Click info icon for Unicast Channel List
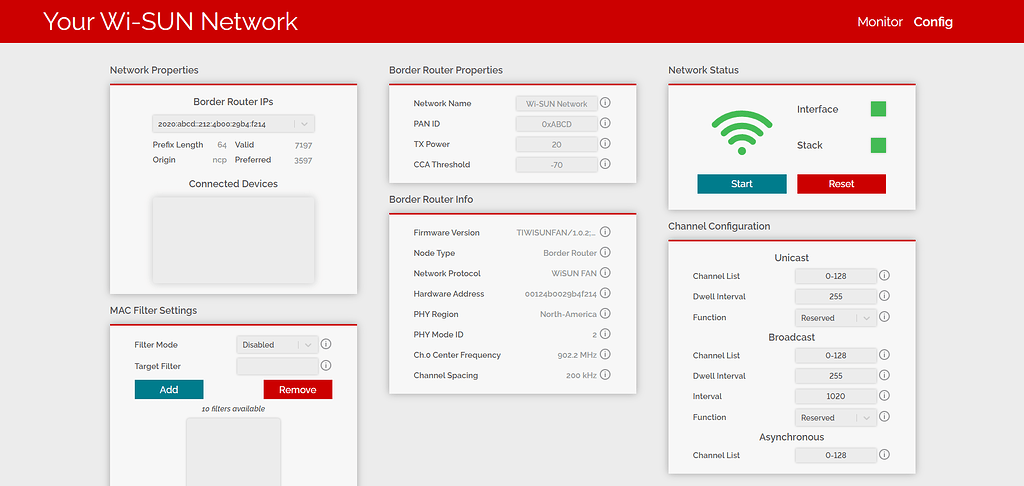 (x=884, y=276)
